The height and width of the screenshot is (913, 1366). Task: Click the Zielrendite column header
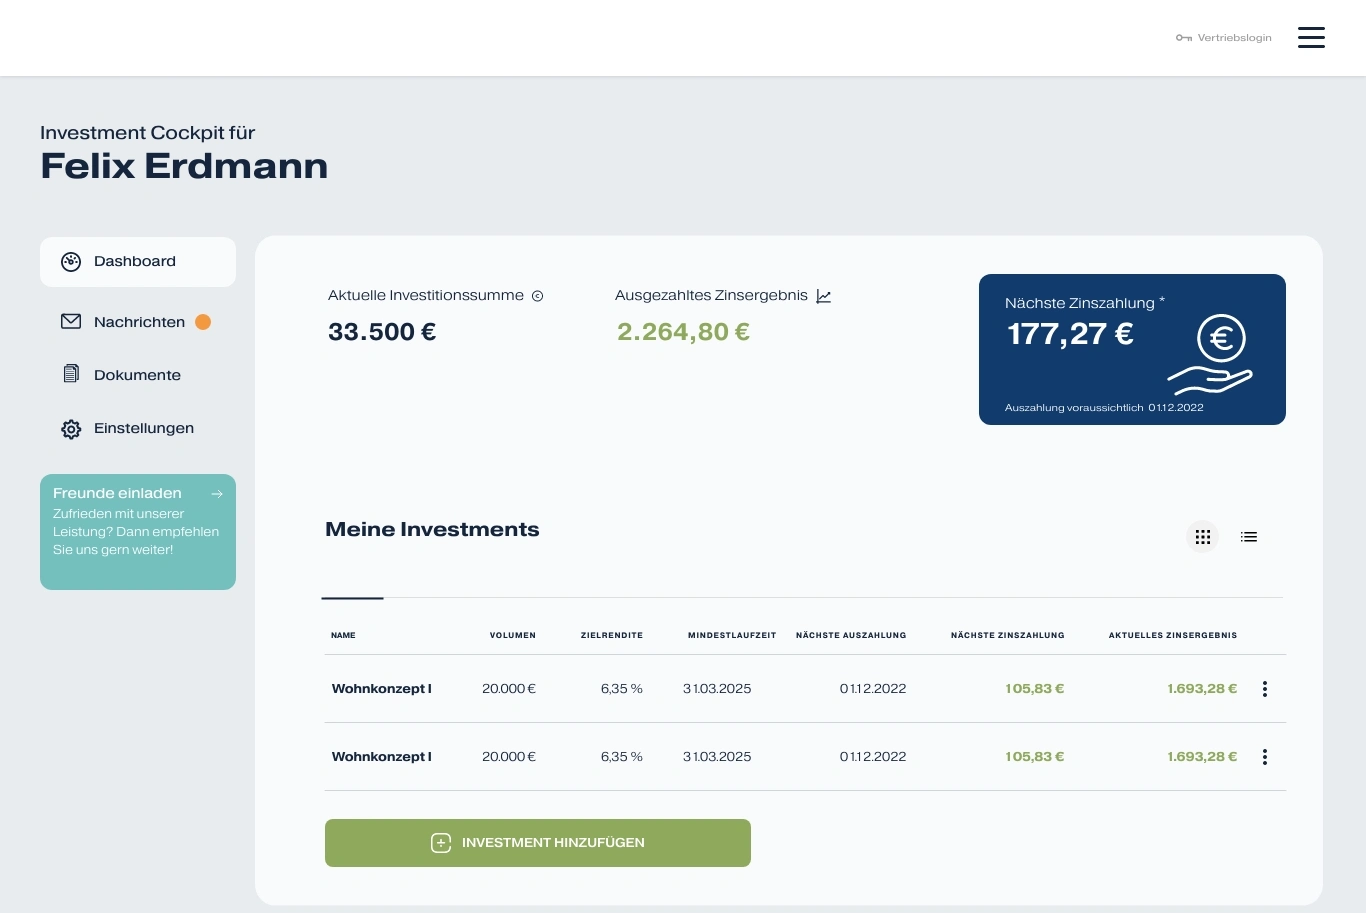tap(612, 635)
